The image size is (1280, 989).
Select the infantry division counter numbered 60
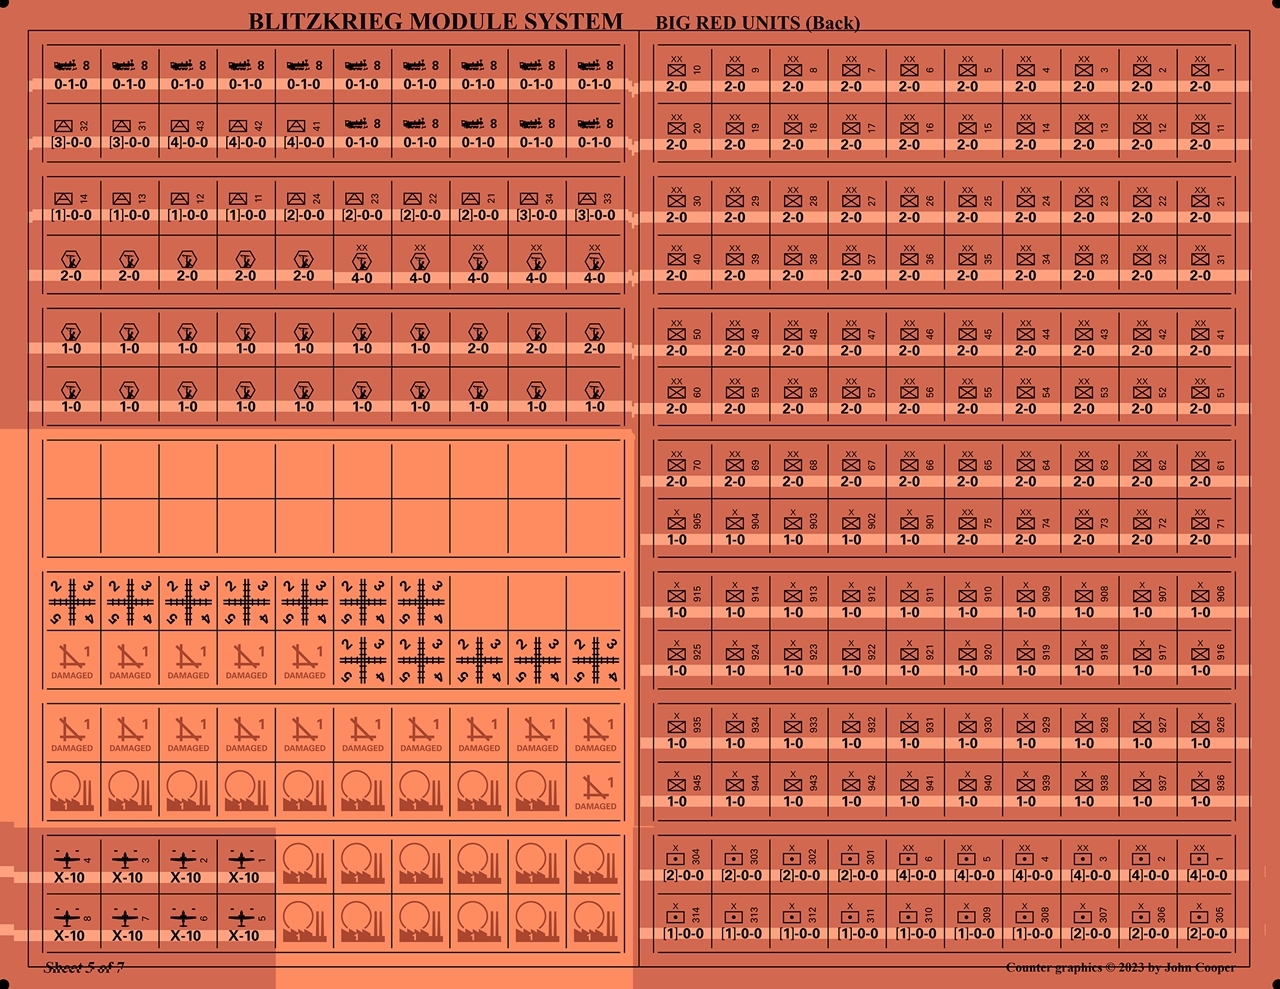coord(684,397)
